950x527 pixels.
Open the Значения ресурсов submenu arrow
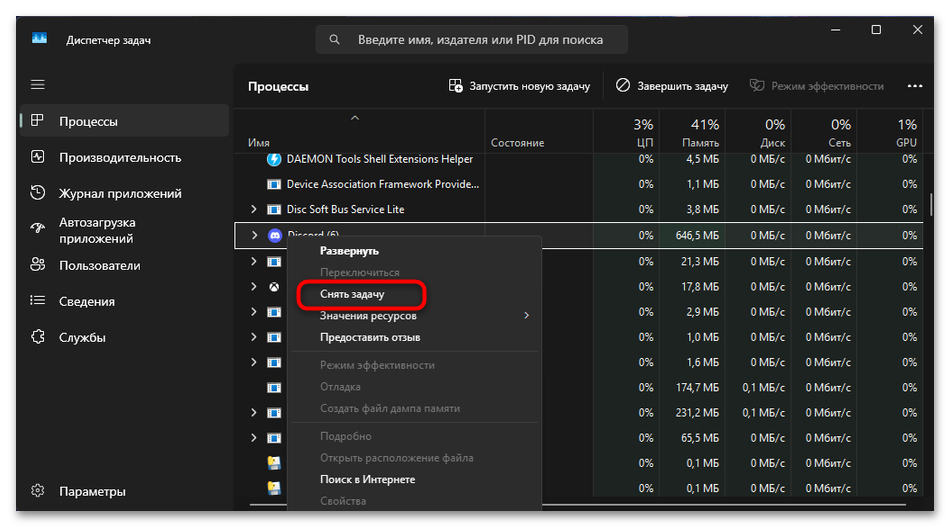(x=526, y=316)
